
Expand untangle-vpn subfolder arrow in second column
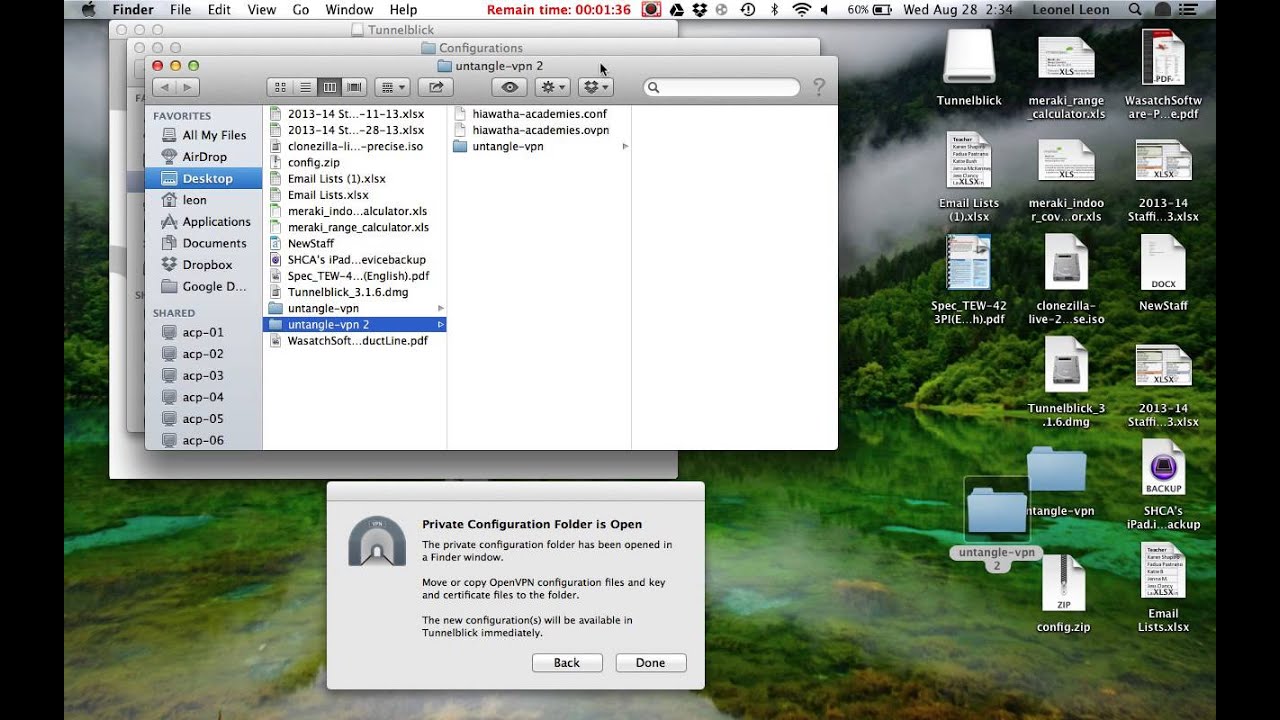click(625, 146)
